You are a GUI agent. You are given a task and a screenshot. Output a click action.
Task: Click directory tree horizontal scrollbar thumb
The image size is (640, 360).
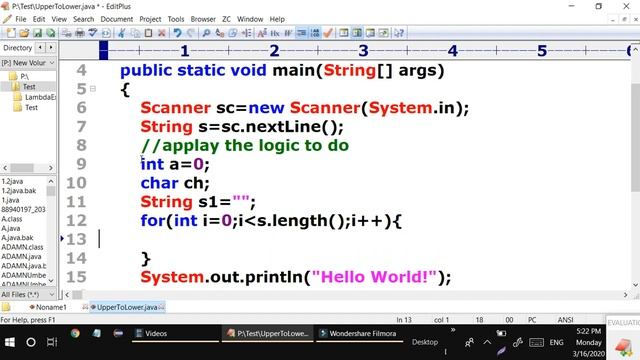tap(22, 168)
